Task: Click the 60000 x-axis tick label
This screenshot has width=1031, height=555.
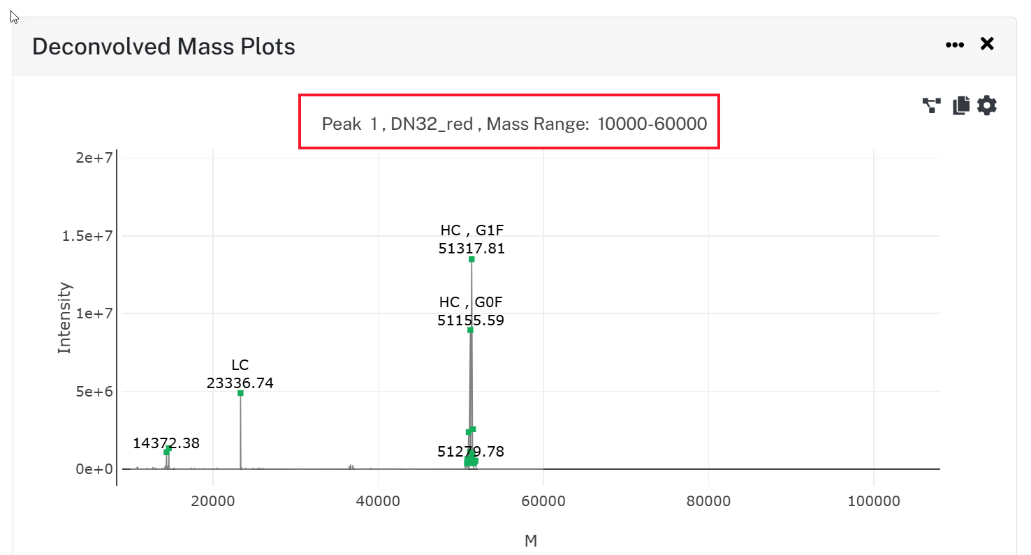Action: 543,501
